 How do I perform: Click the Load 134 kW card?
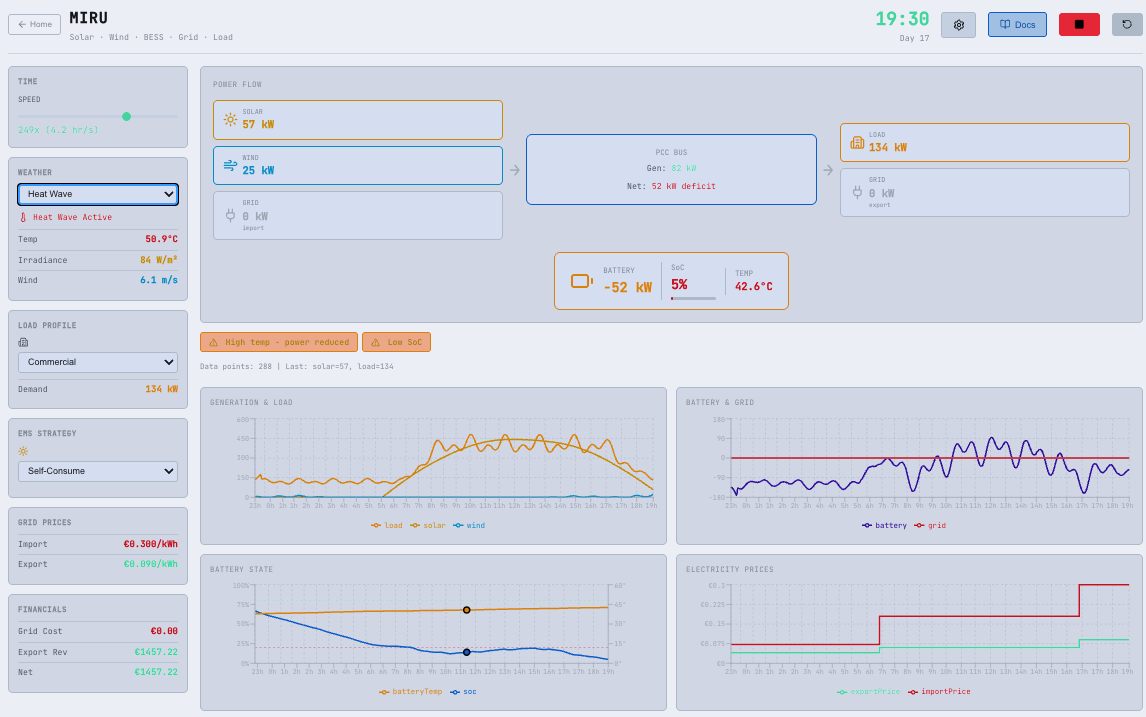point(984,143)
